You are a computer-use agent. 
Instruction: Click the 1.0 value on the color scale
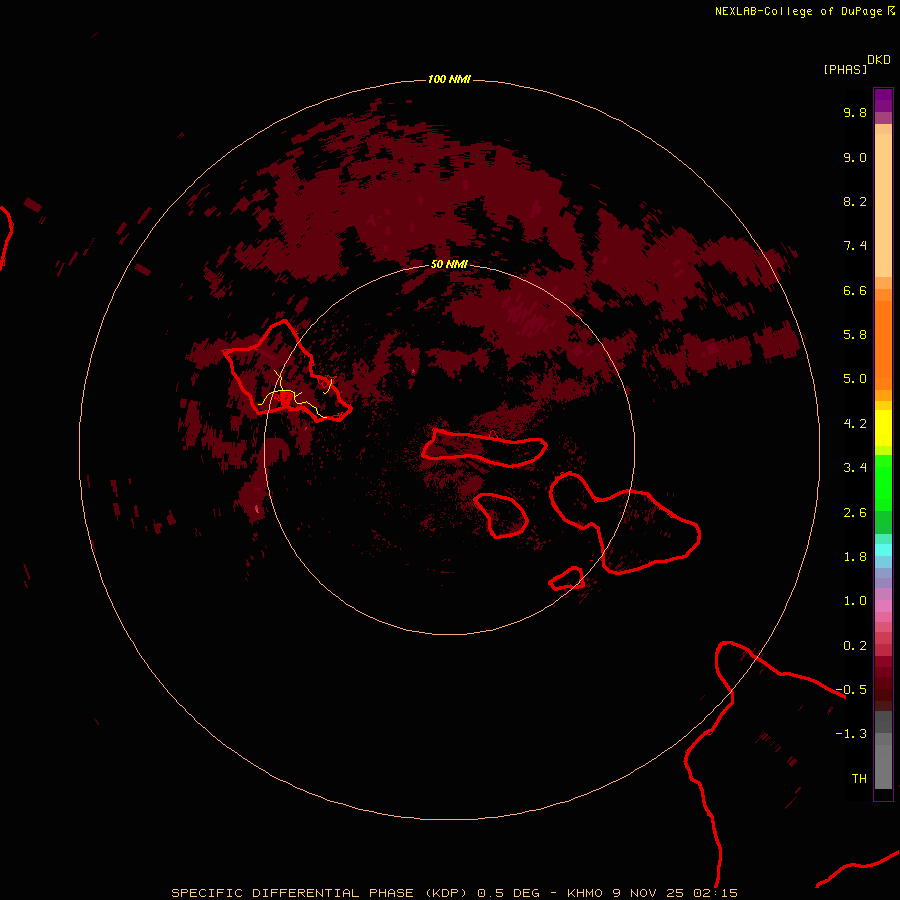[x=855, y=601]
